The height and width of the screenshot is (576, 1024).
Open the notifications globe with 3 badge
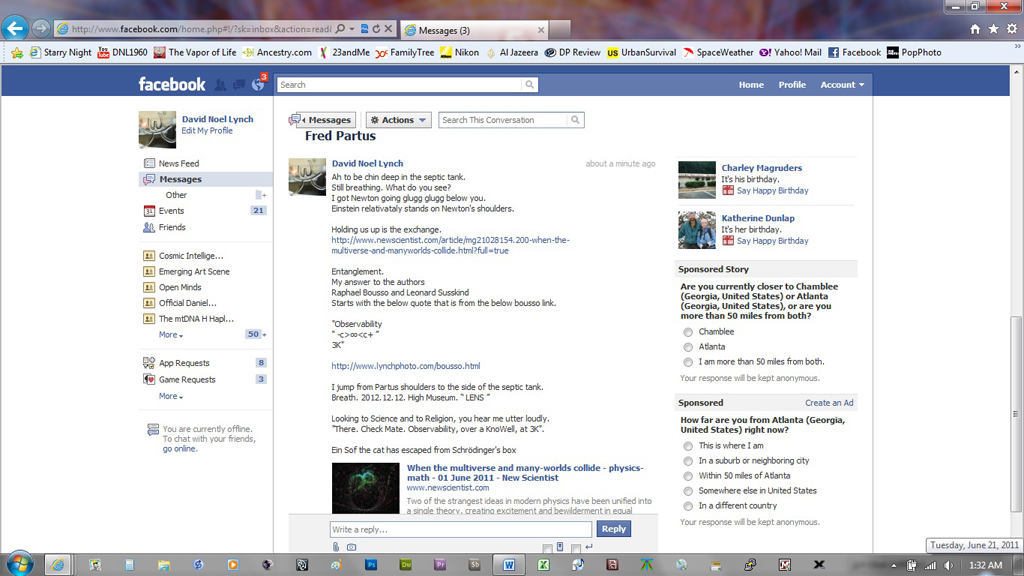(258, 84)
